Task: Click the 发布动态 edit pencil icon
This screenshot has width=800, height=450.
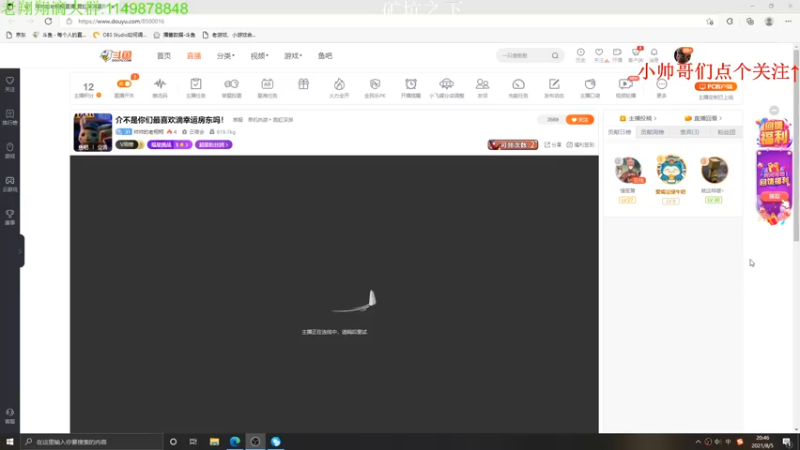Action: (x=554, y=84)
